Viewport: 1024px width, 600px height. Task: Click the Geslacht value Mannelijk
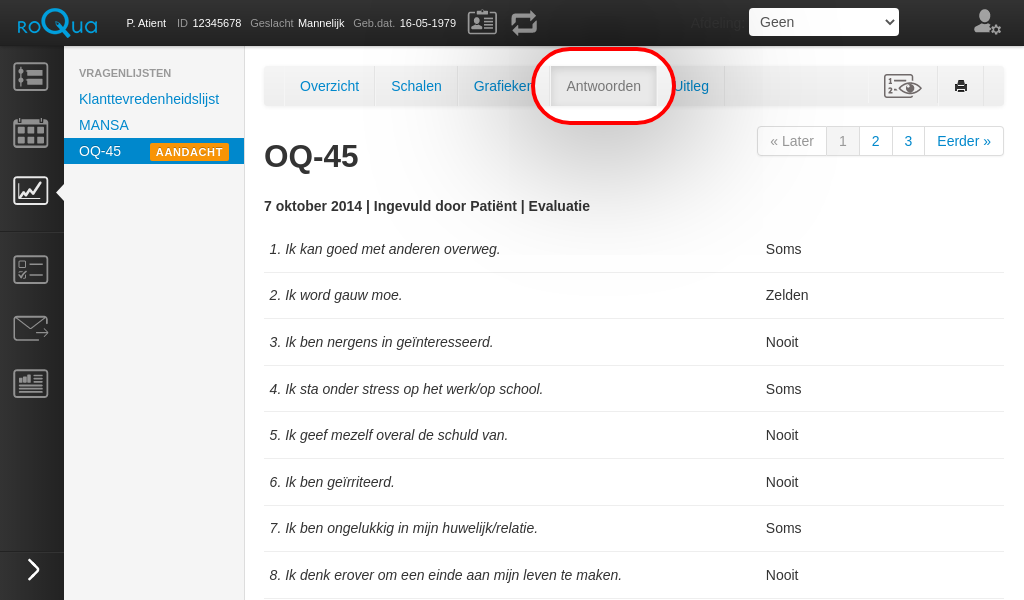[321, 24]
